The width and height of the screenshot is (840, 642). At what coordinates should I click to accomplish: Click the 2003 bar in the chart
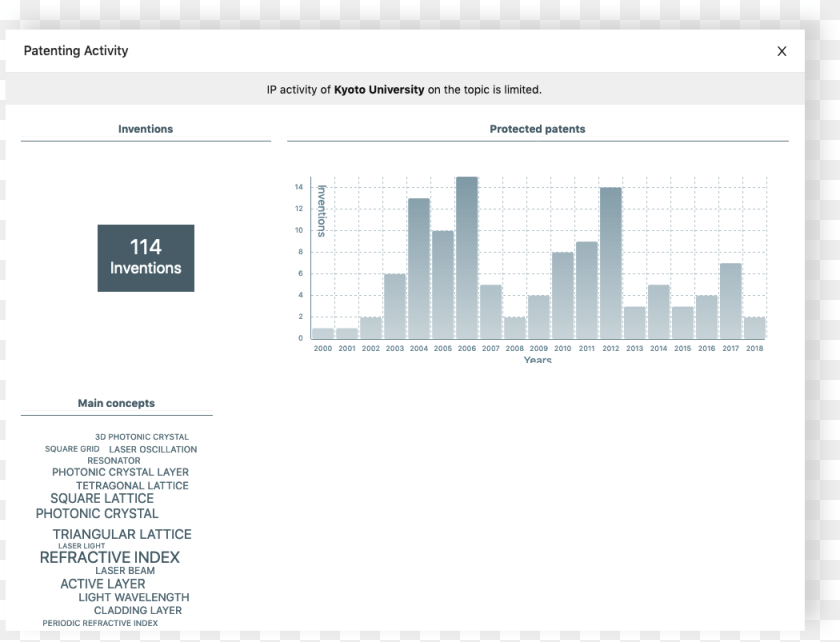[x=395, y=306]
